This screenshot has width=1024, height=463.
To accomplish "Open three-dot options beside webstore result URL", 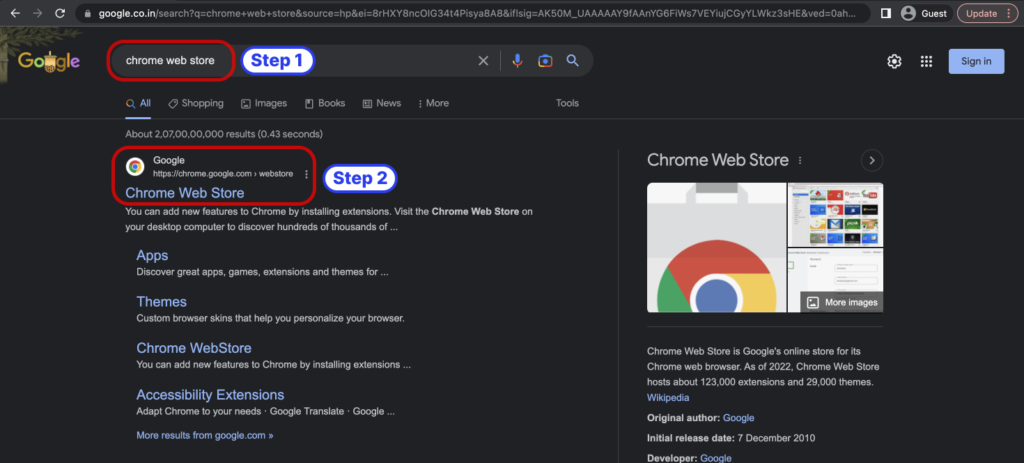I will tap(306, 174).
